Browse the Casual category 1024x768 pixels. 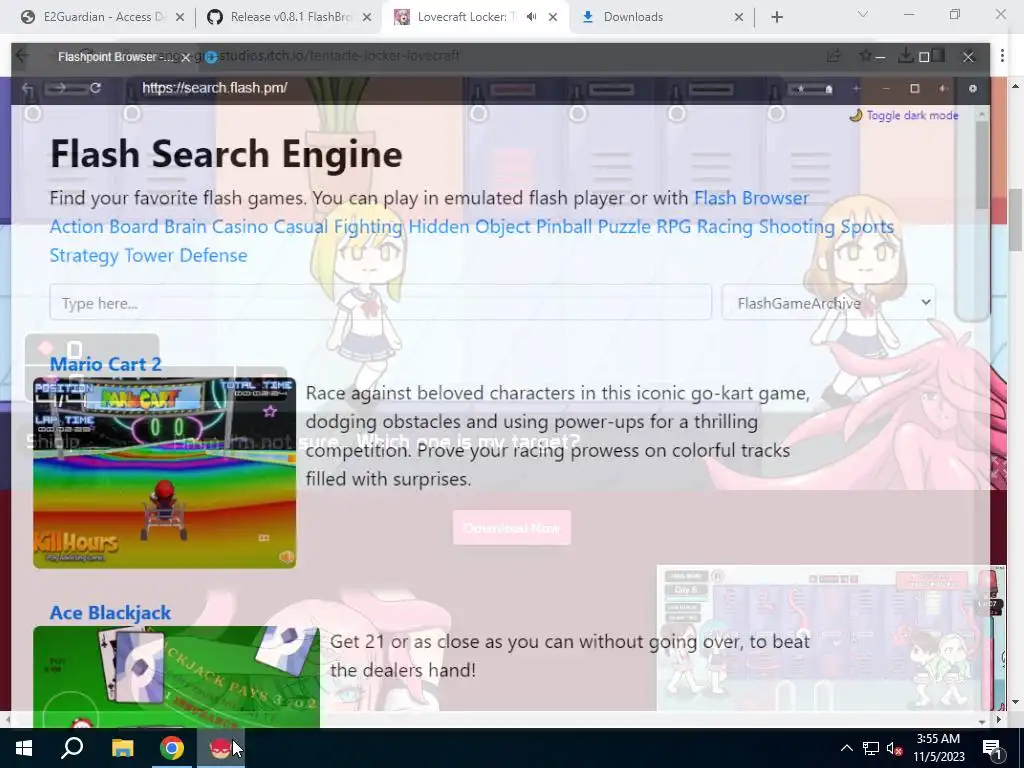coord(300,227)
